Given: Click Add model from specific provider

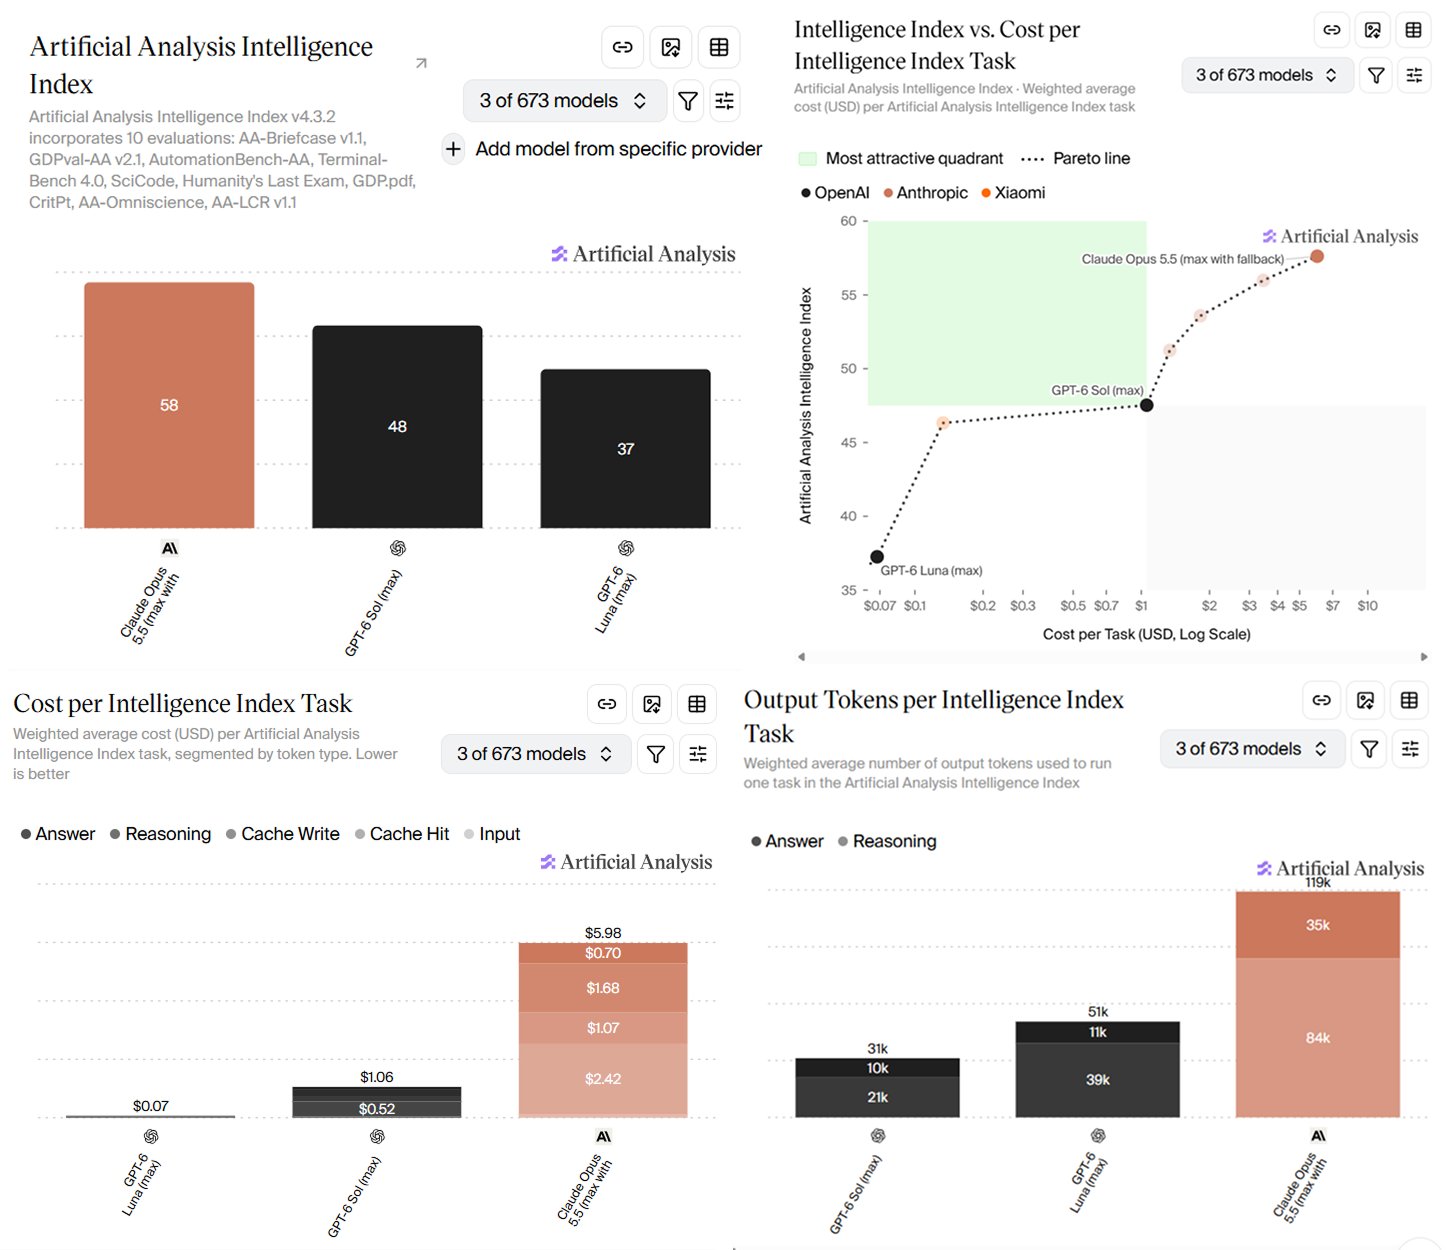Looking at the screenshot, I should [603, 149].
